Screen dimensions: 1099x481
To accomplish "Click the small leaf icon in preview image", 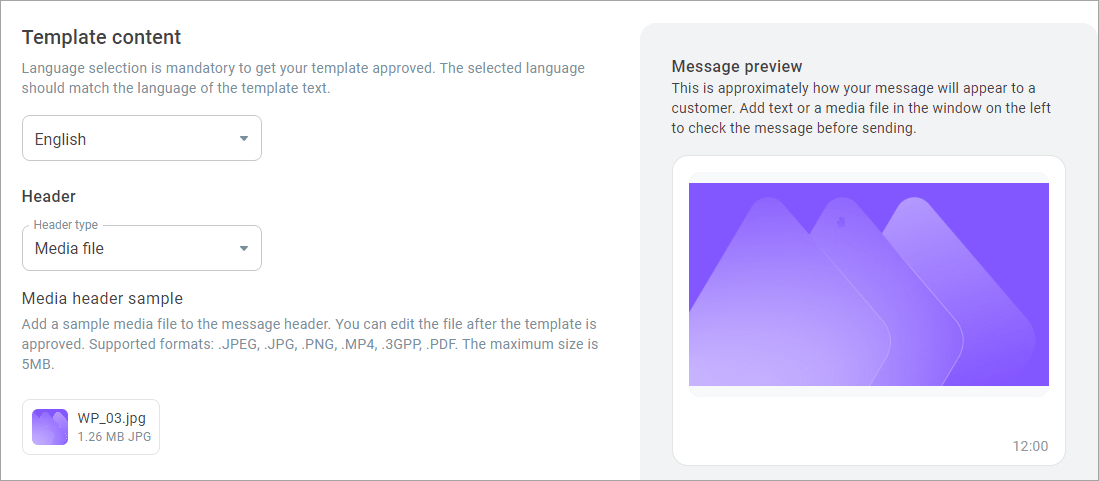I will (x=840, y=223).
